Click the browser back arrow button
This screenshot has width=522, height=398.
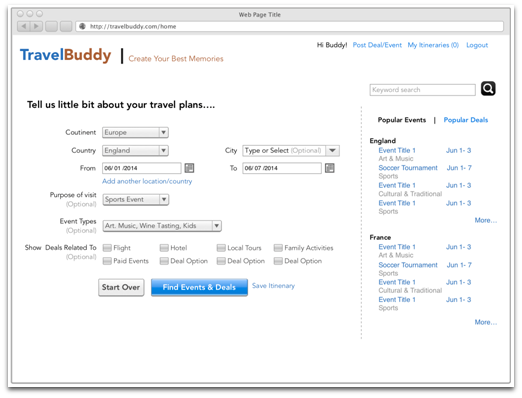tap(23, 26)
